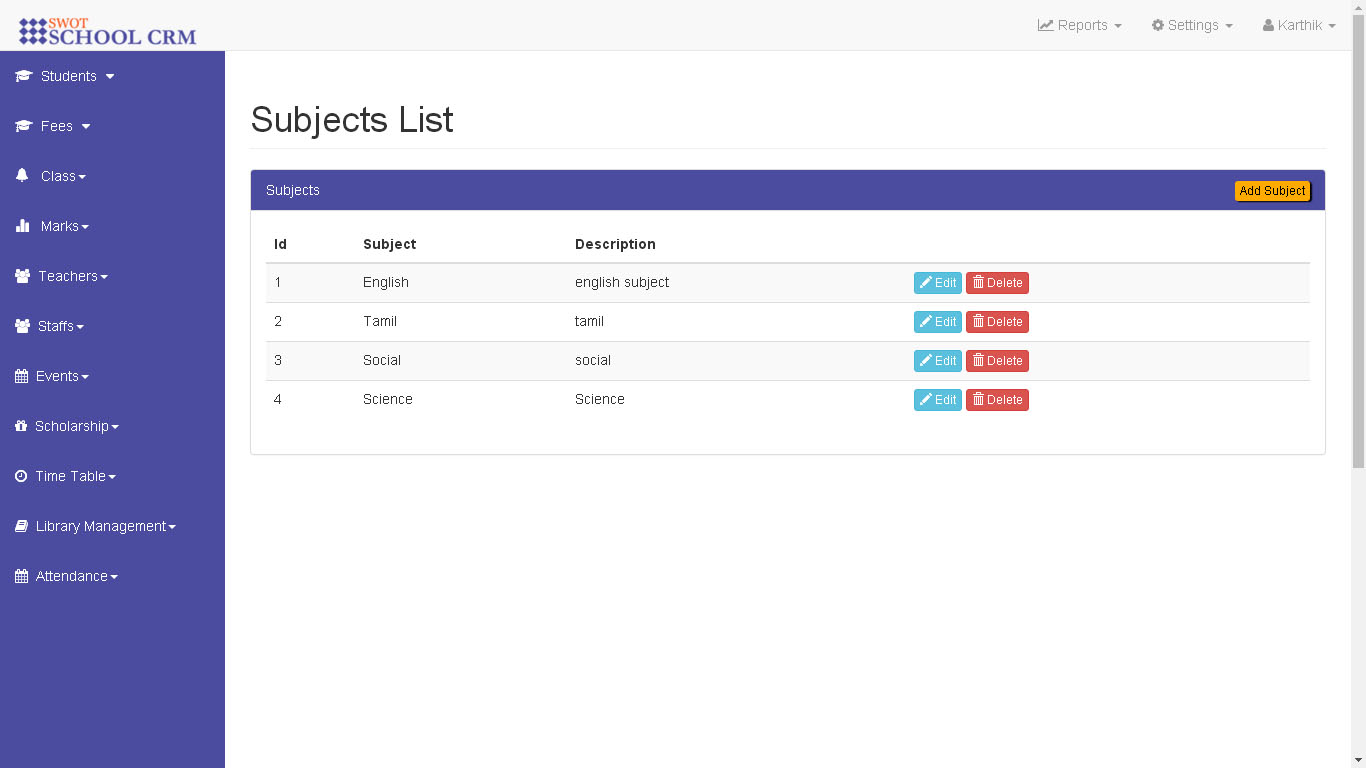Delete the Tamil subject
The height and width of the screenshot is (768, 1366).
click(x=997, y=322)
